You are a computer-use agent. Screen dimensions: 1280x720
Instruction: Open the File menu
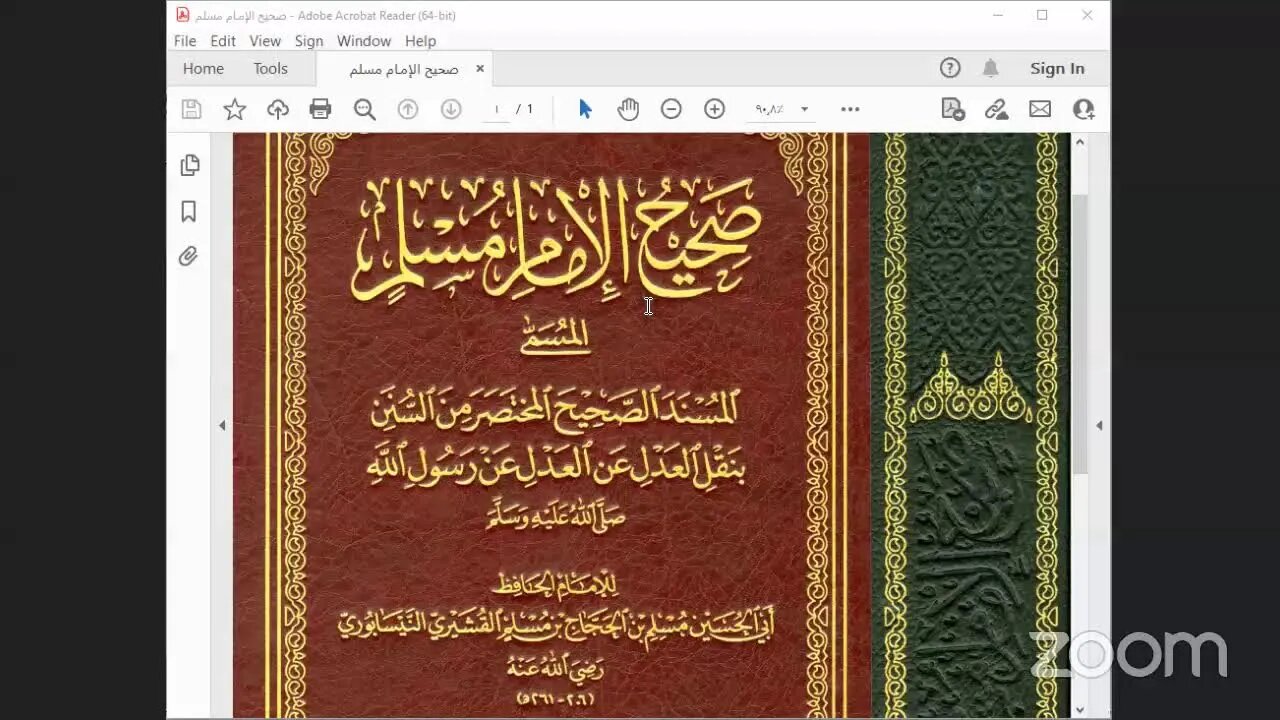185,41
